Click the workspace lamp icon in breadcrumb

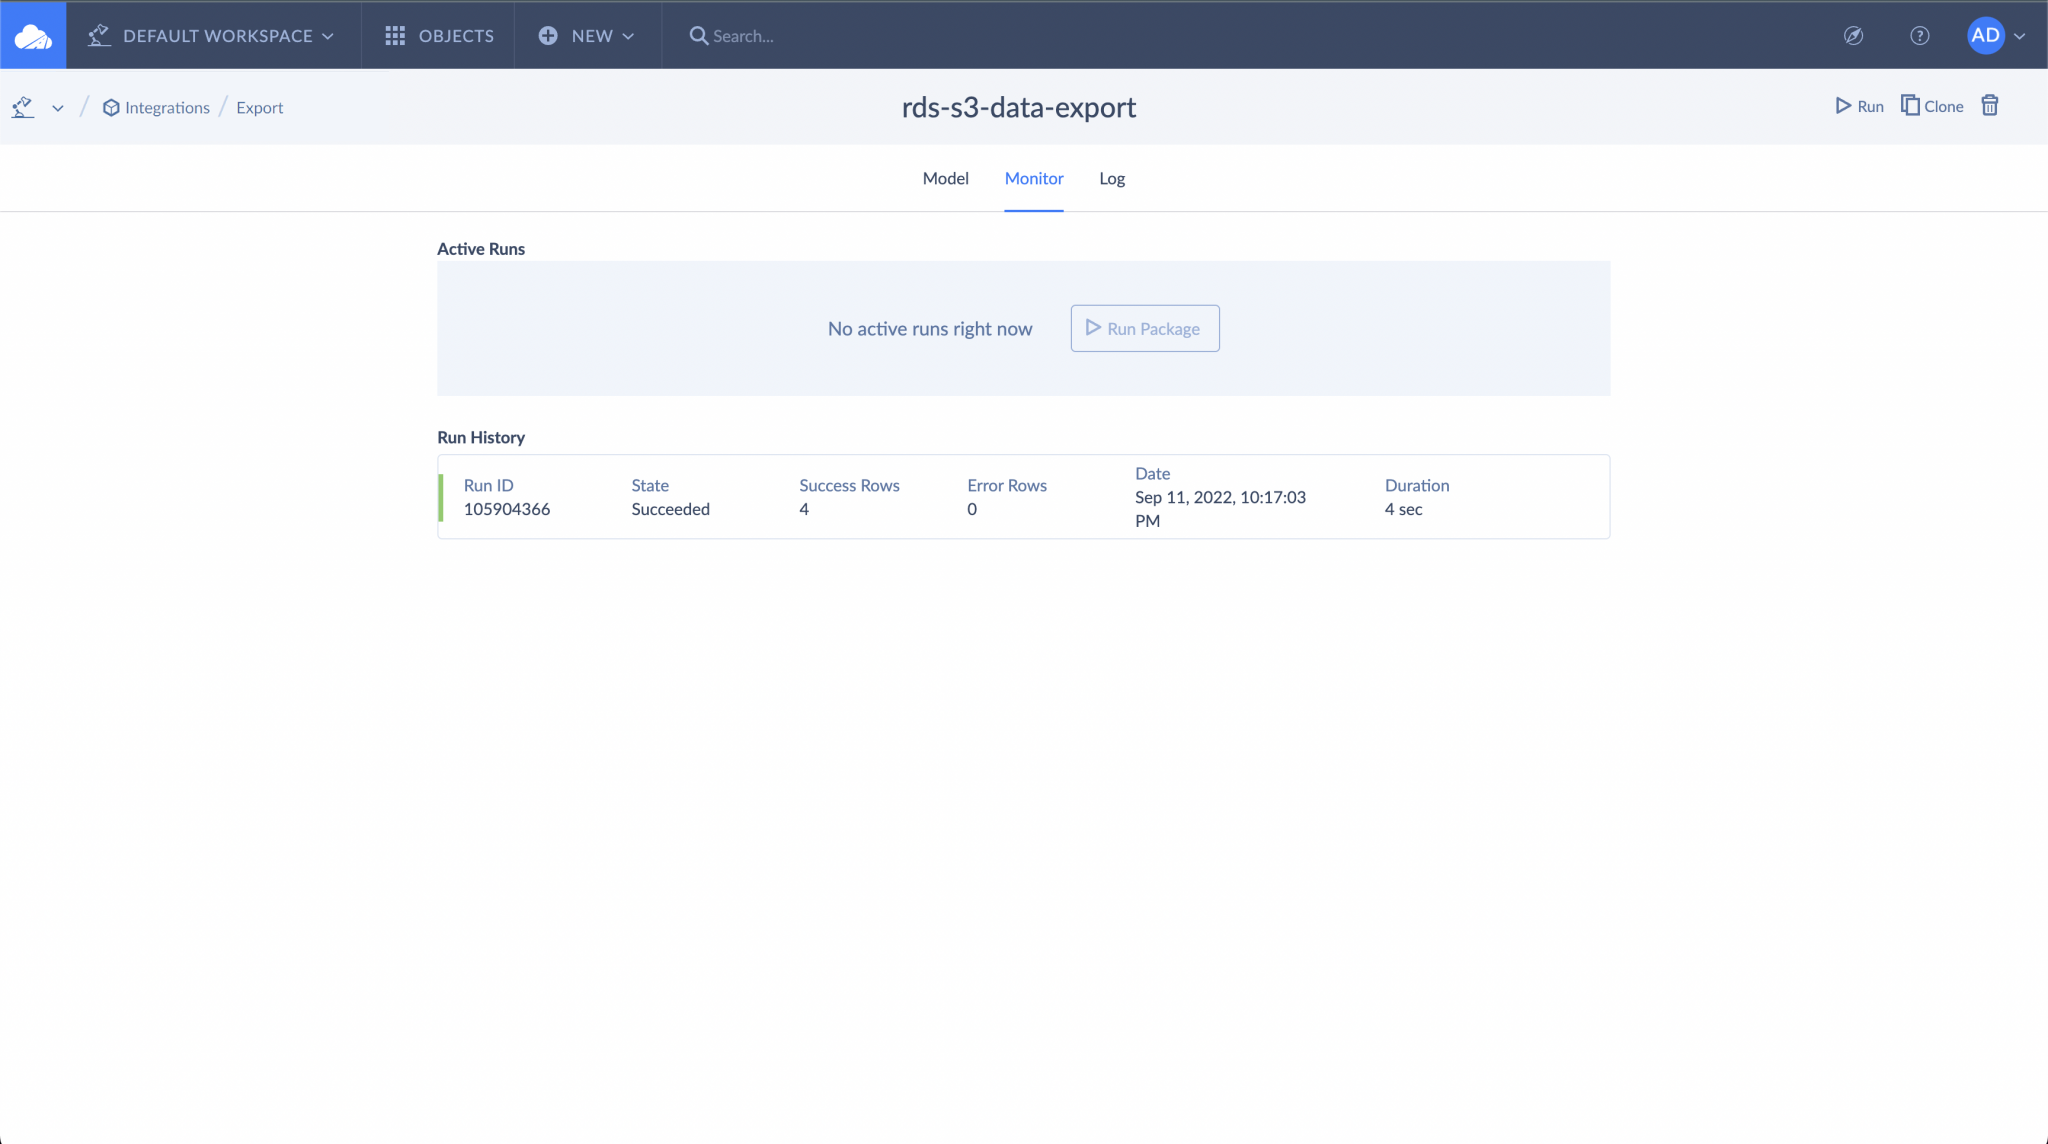tap(22, 106)
